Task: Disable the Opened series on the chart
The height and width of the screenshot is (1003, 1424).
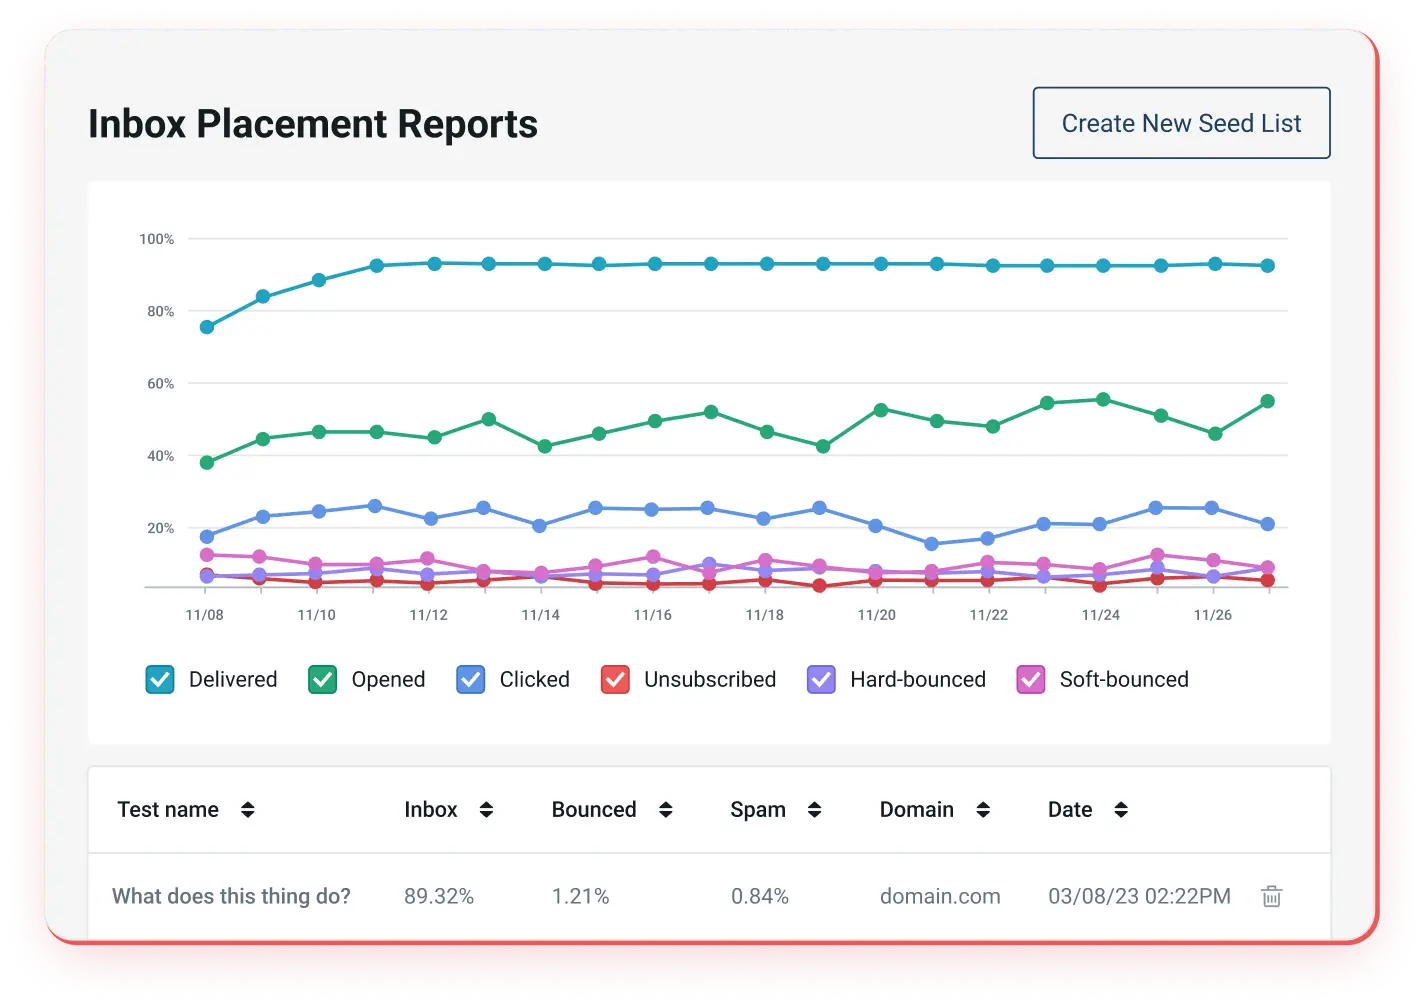Action: point(322,679)
